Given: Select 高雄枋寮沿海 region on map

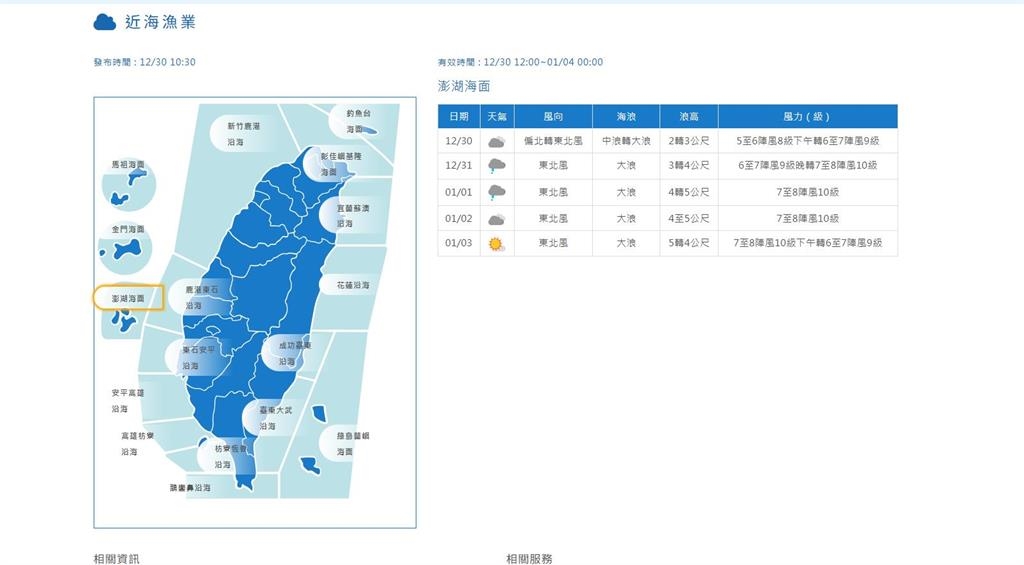Looking at the screenshot, I should coord(137,444).
